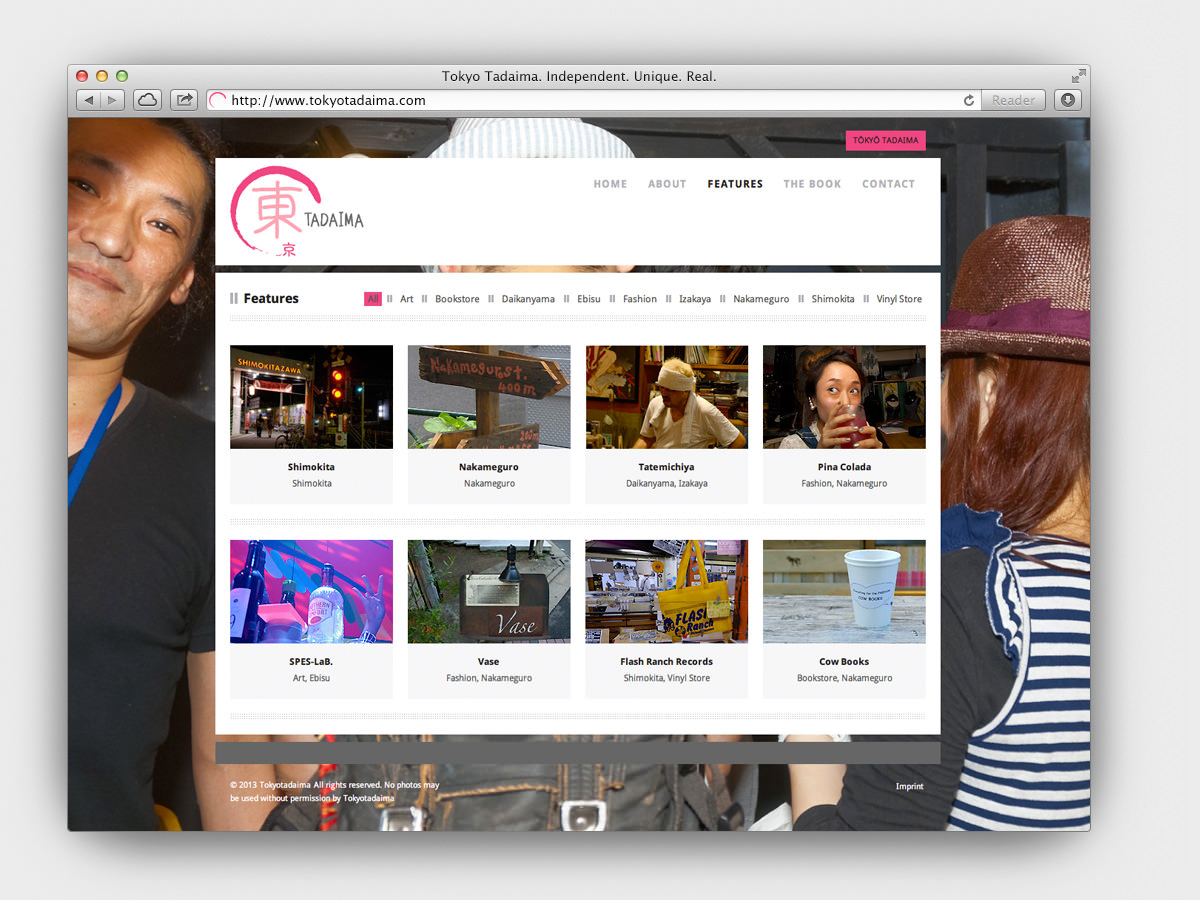Open the iCloud tabs cloud icon
The height and width of the screenshot is (900, 1200).
click(x=147, y=100)
